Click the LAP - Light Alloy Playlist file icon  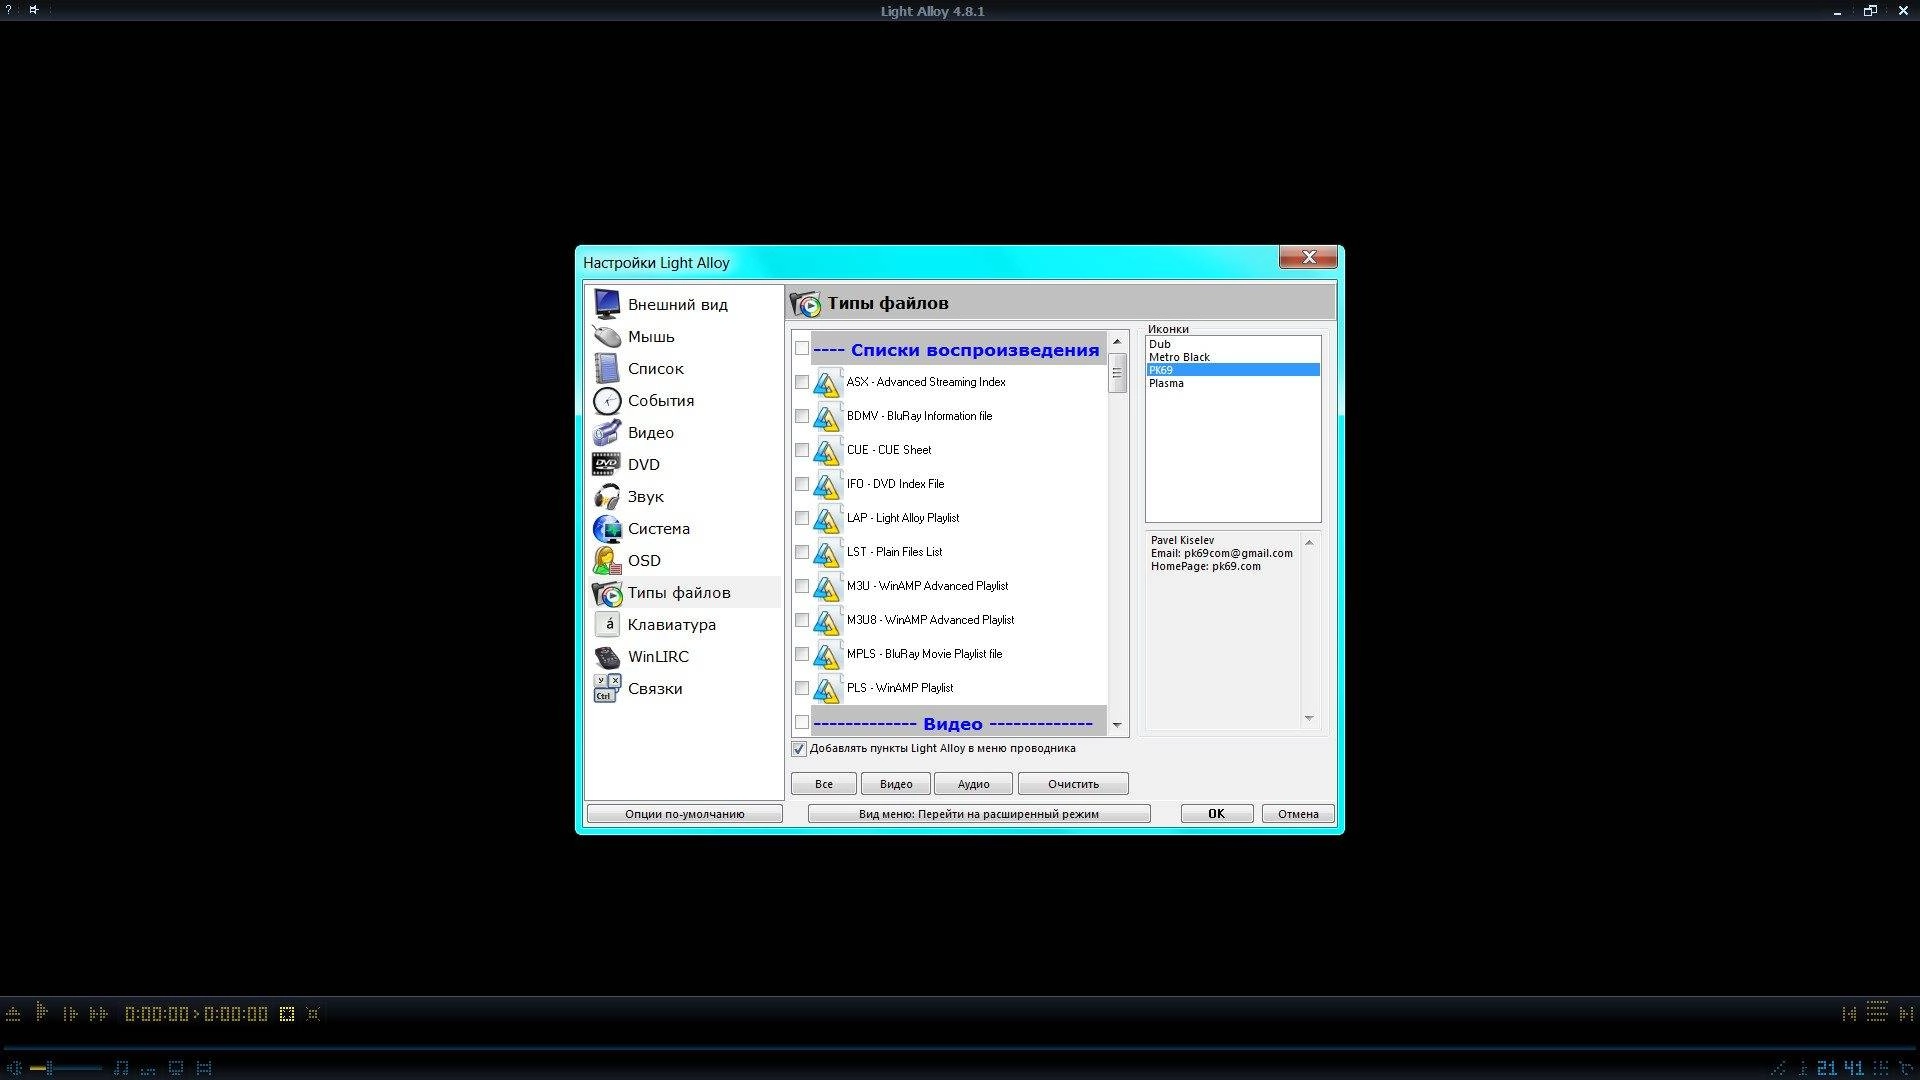tap(827, 519)
